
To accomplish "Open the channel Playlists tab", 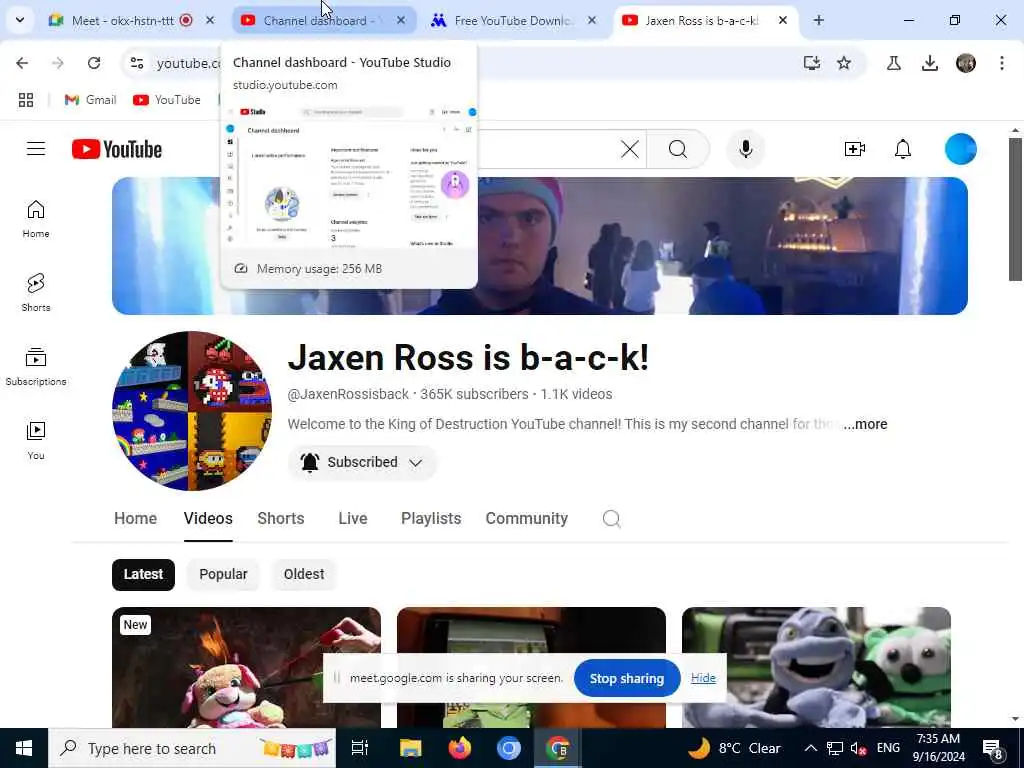I will [431, 519].
